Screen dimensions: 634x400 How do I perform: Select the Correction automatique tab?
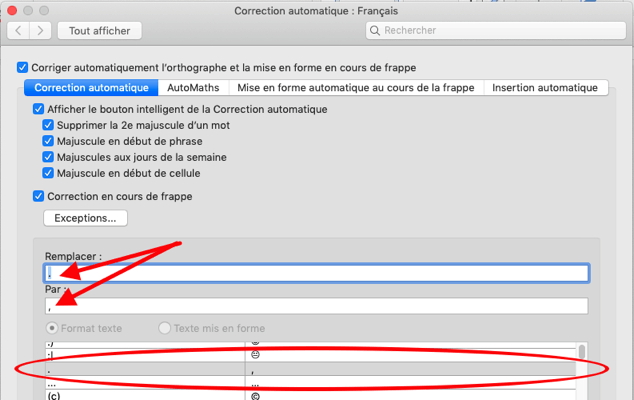pyautogui.click(x=91, y=88)
